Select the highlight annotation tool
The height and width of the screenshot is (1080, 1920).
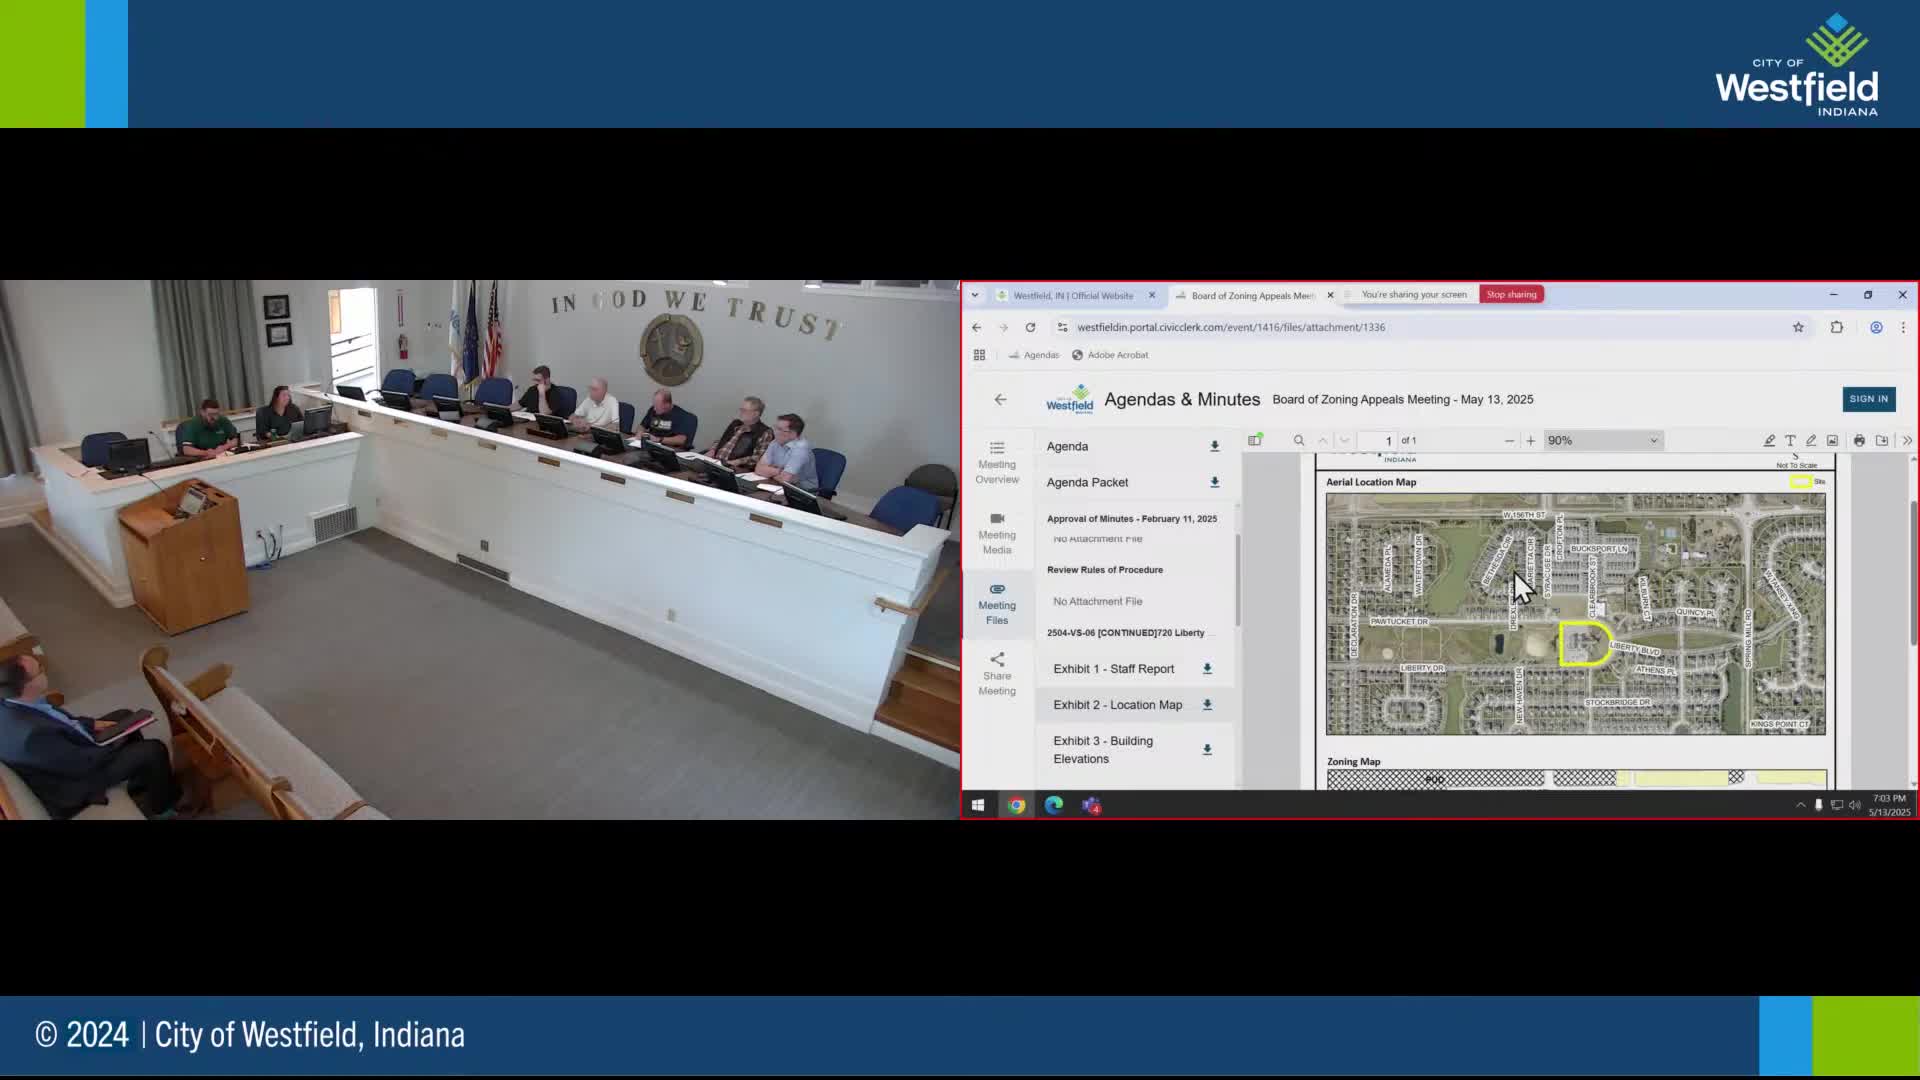pos(1769,440)
